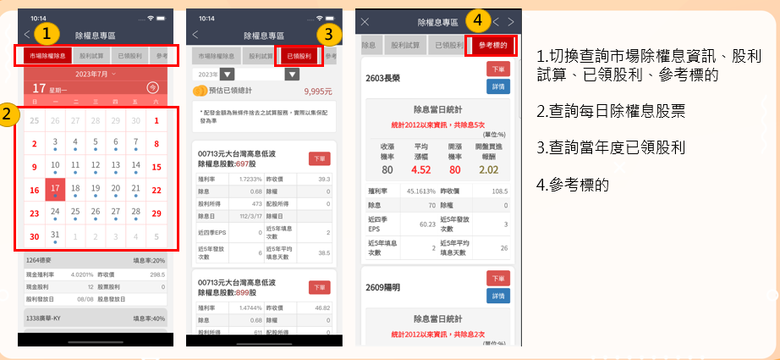Tap the 9,995元 estimated total
The width and height of the screenshot is (780, 360).
[318, 91]
